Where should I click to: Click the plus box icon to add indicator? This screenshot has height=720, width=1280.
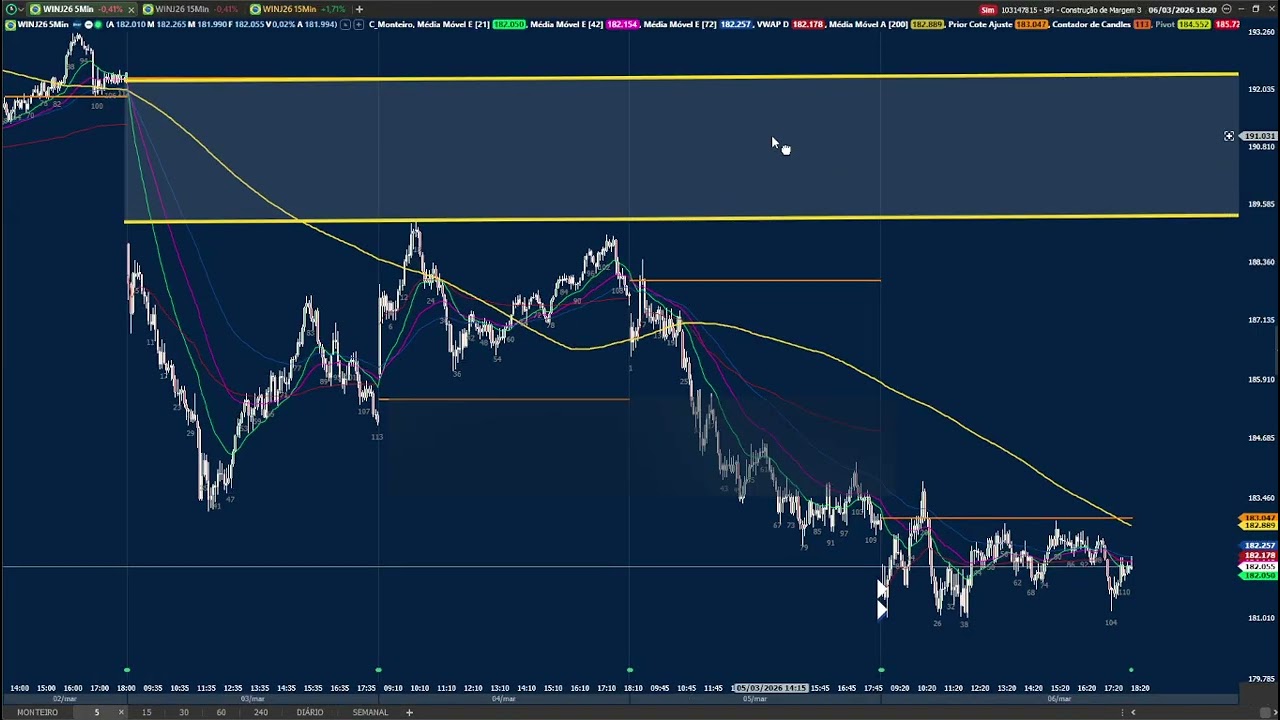[359, 24]
